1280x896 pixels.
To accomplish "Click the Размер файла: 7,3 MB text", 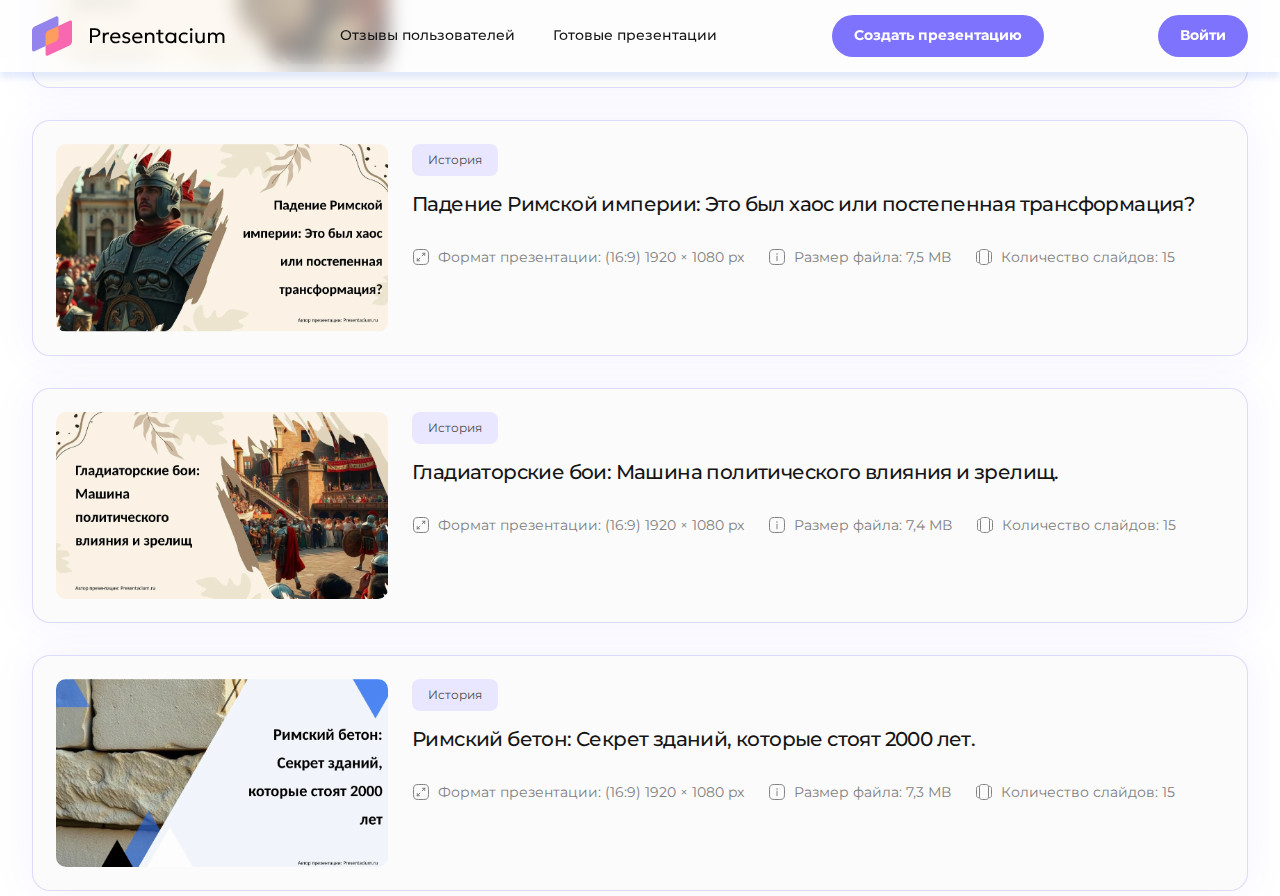I will 873,792.
